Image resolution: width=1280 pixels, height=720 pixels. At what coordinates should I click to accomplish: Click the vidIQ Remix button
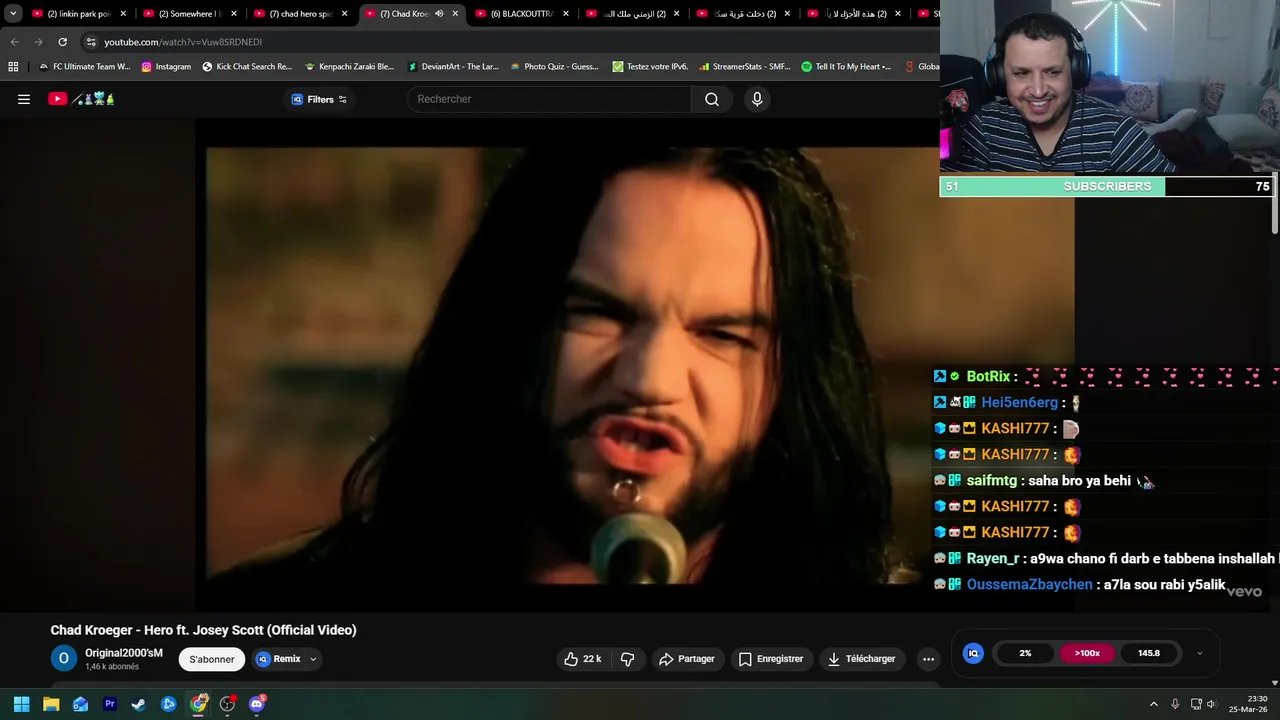(279, 659)
